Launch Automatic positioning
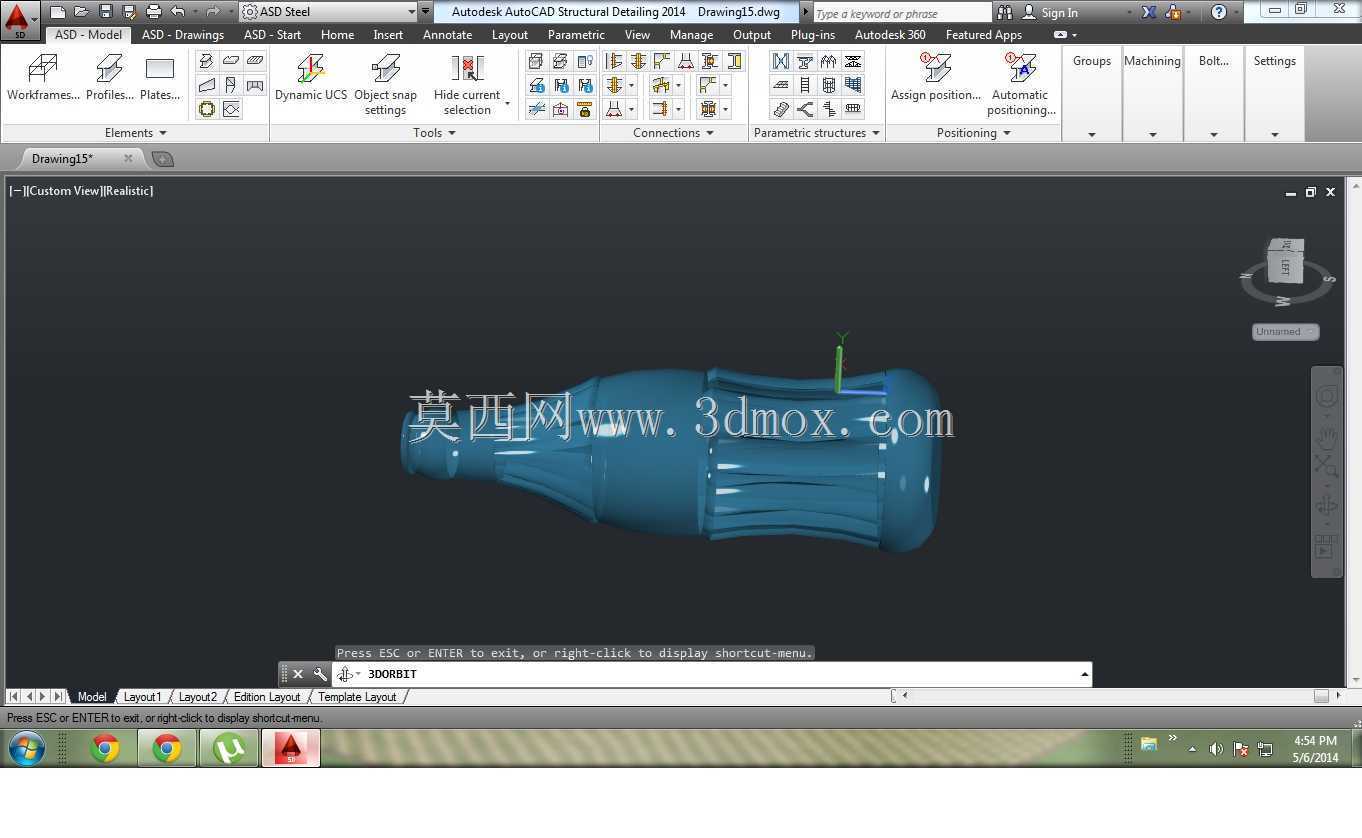Screen dimensions: 1362x838 (x=1021, y=84)
